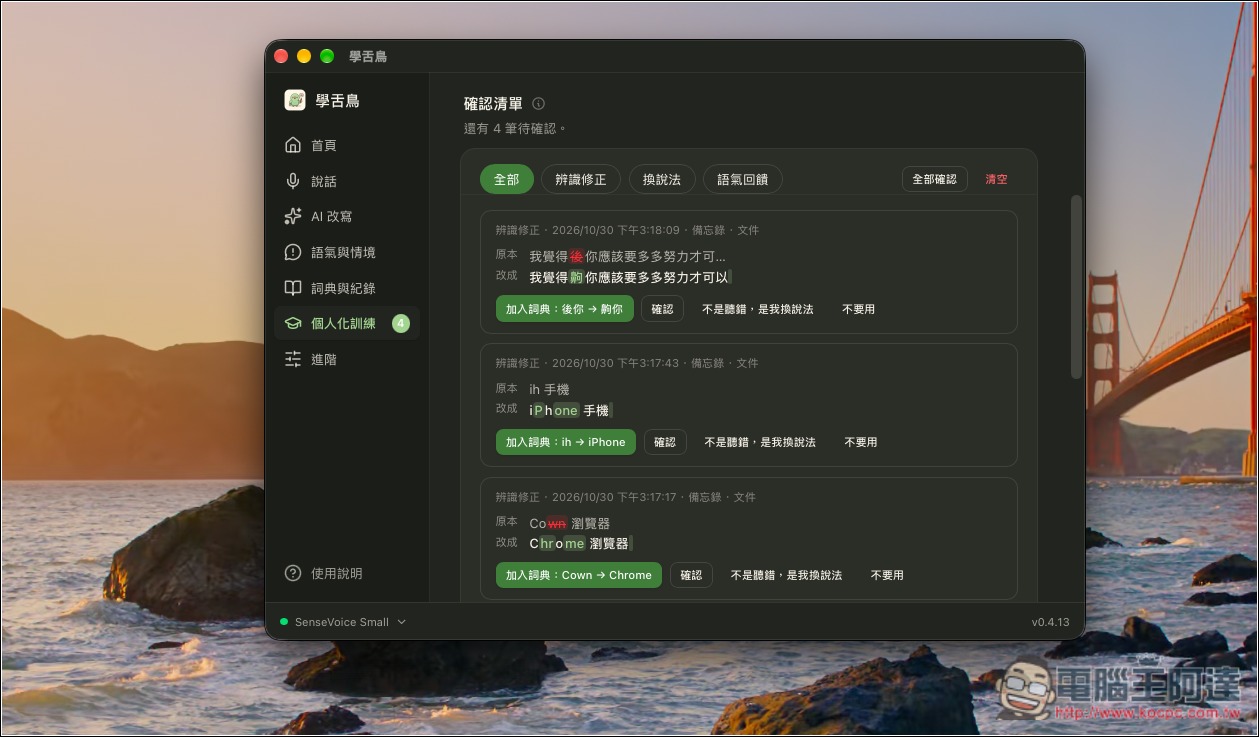Click the corrected text iPhone 手機
Screen dimensions: 1259x737
click(x=570, y=410)
